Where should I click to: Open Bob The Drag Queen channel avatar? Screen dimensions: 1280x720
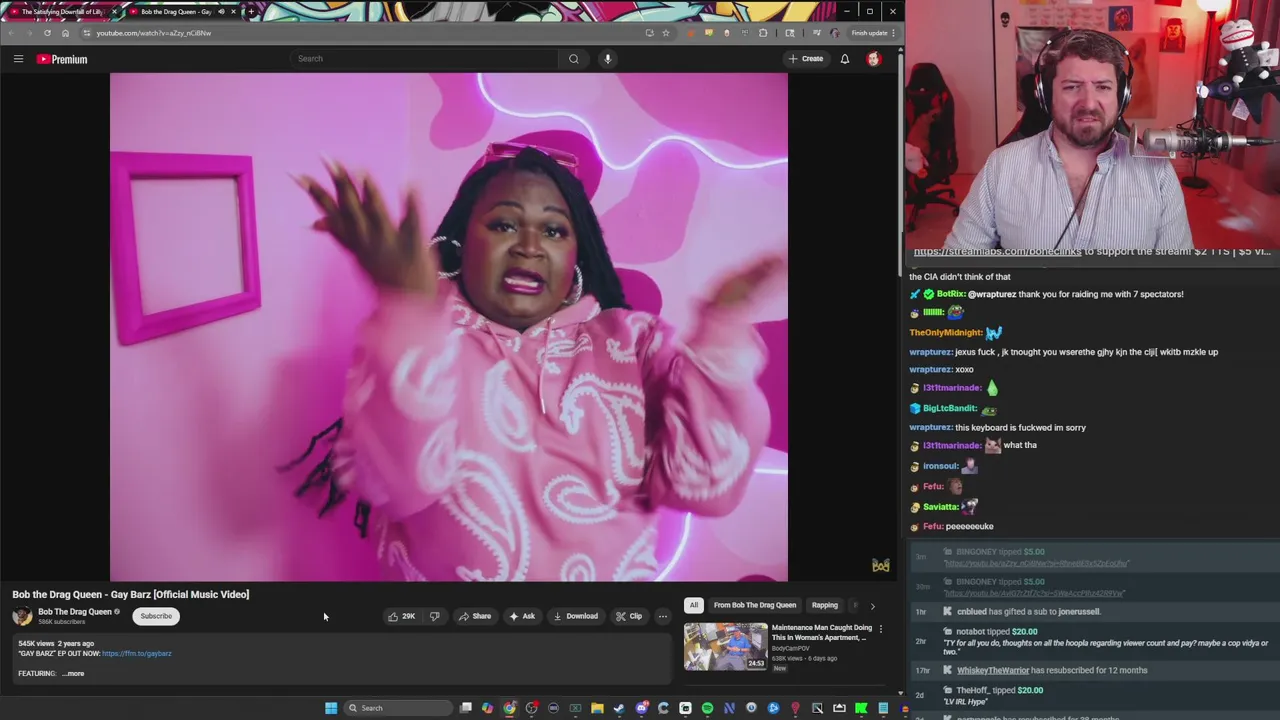point(22,616)
